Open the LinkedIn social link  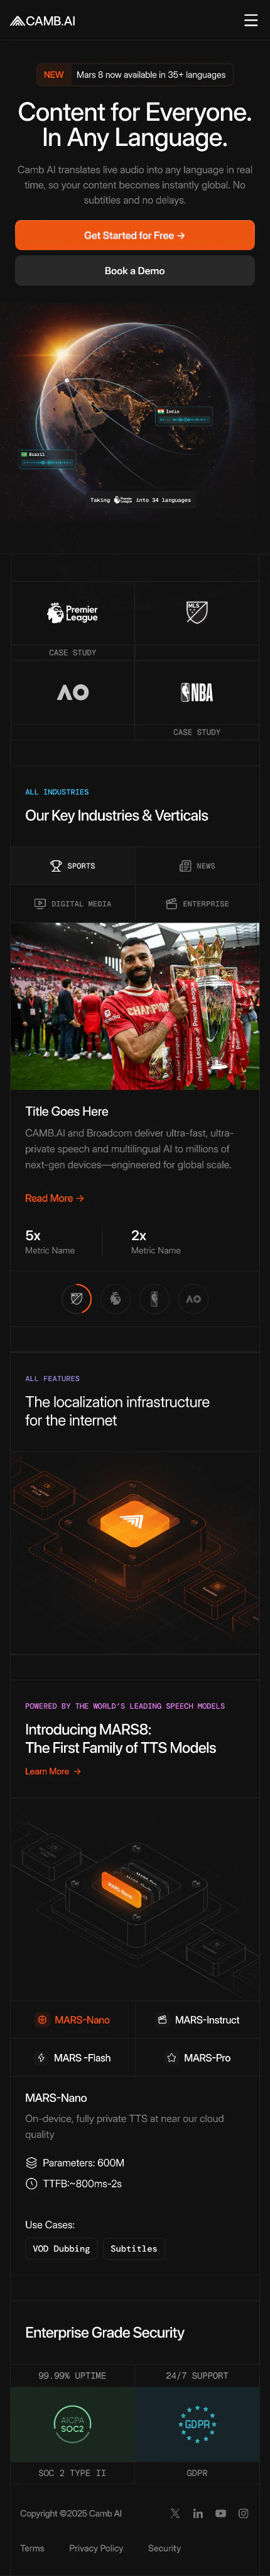coord(198,2513)
